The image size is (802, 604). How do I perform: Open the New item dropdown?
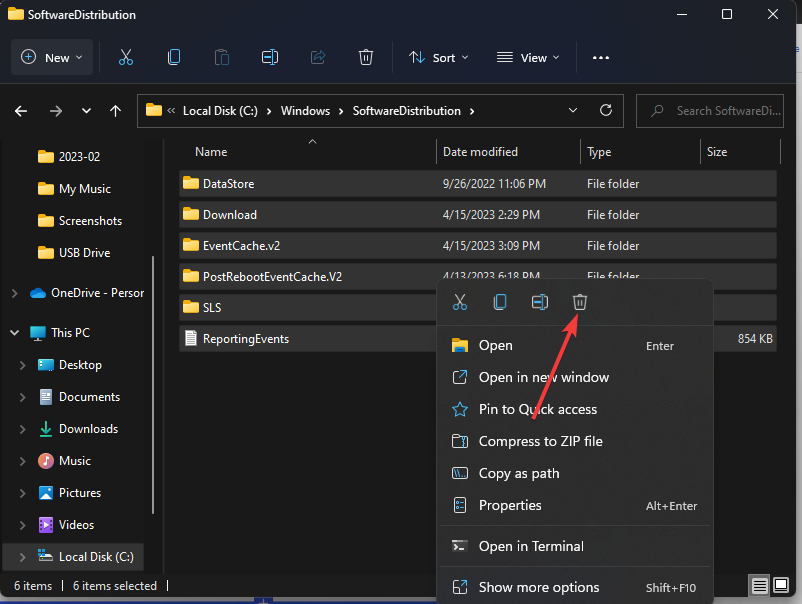[x=52, y=57]
